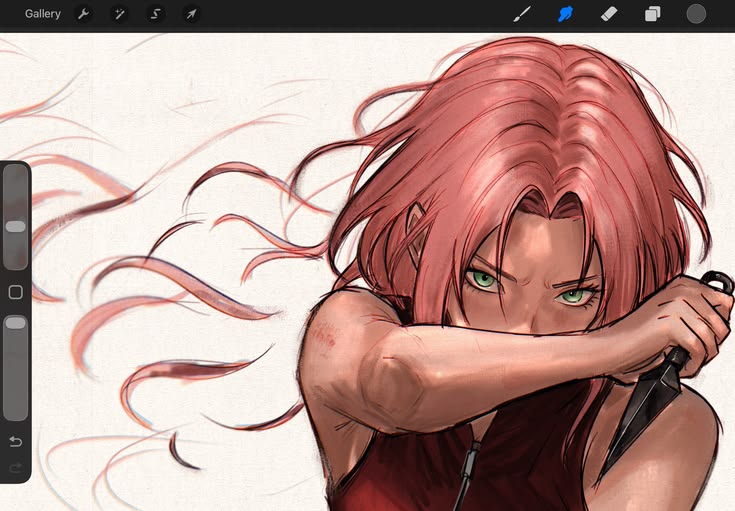Image resolution: width=735 pixels, height=511 pixels.
Task: Open the Layers panel
Action: tap(652, 14)
